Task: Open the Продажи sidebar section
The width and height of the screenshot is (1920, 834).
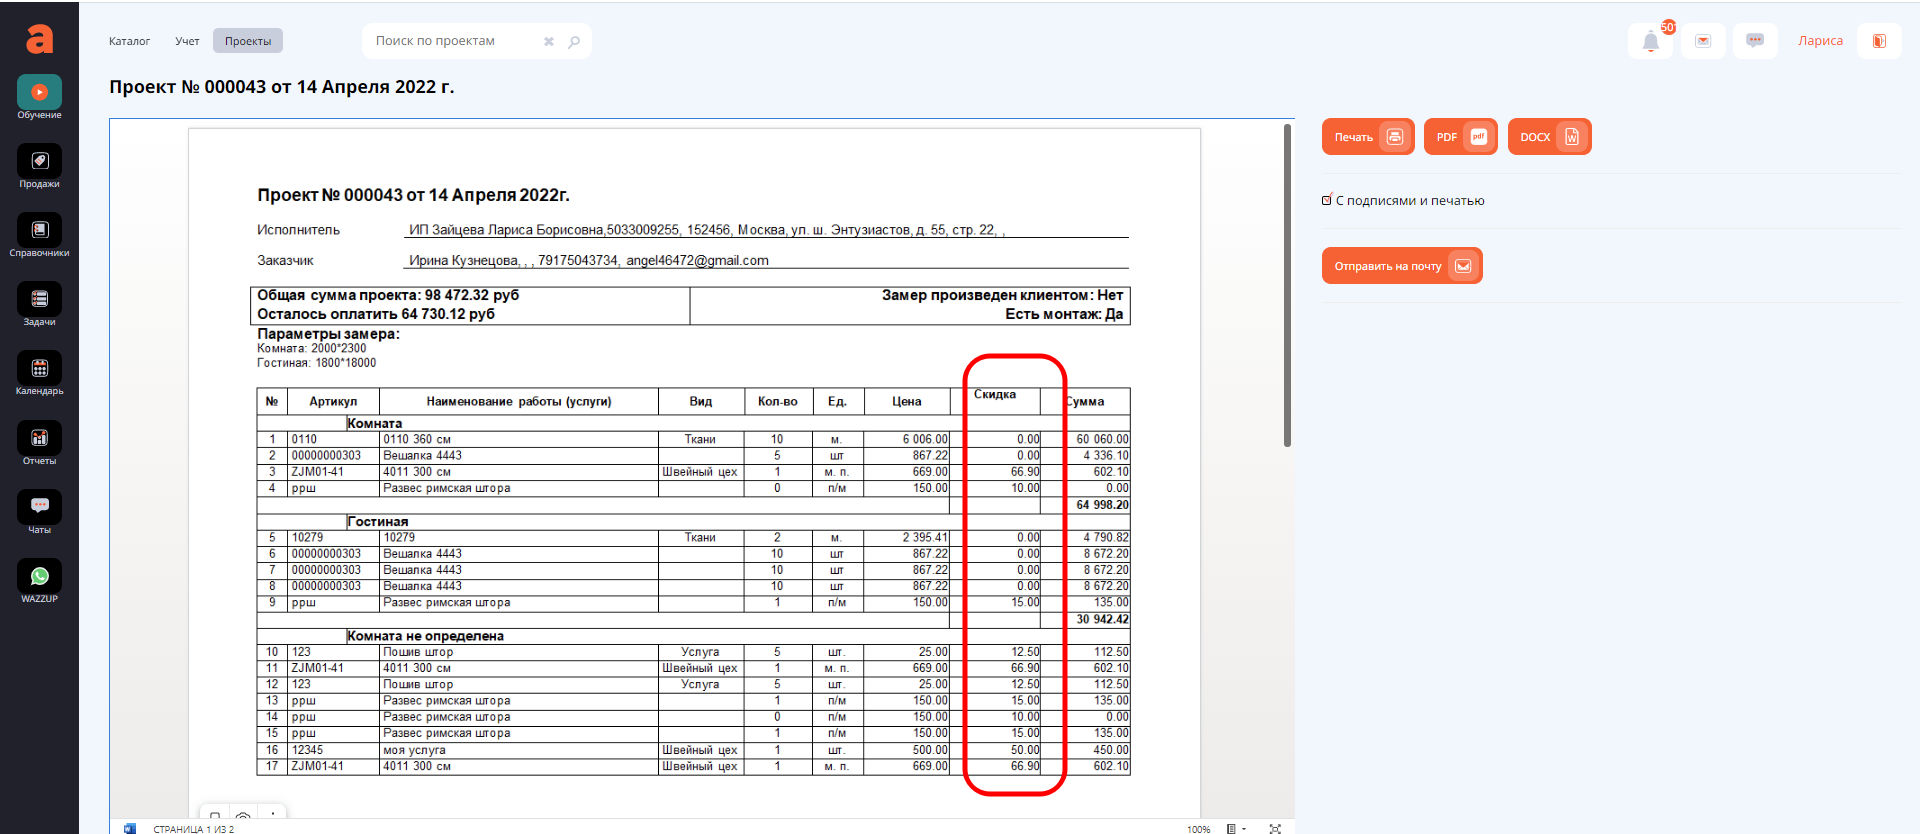Action: coord(39,162)
